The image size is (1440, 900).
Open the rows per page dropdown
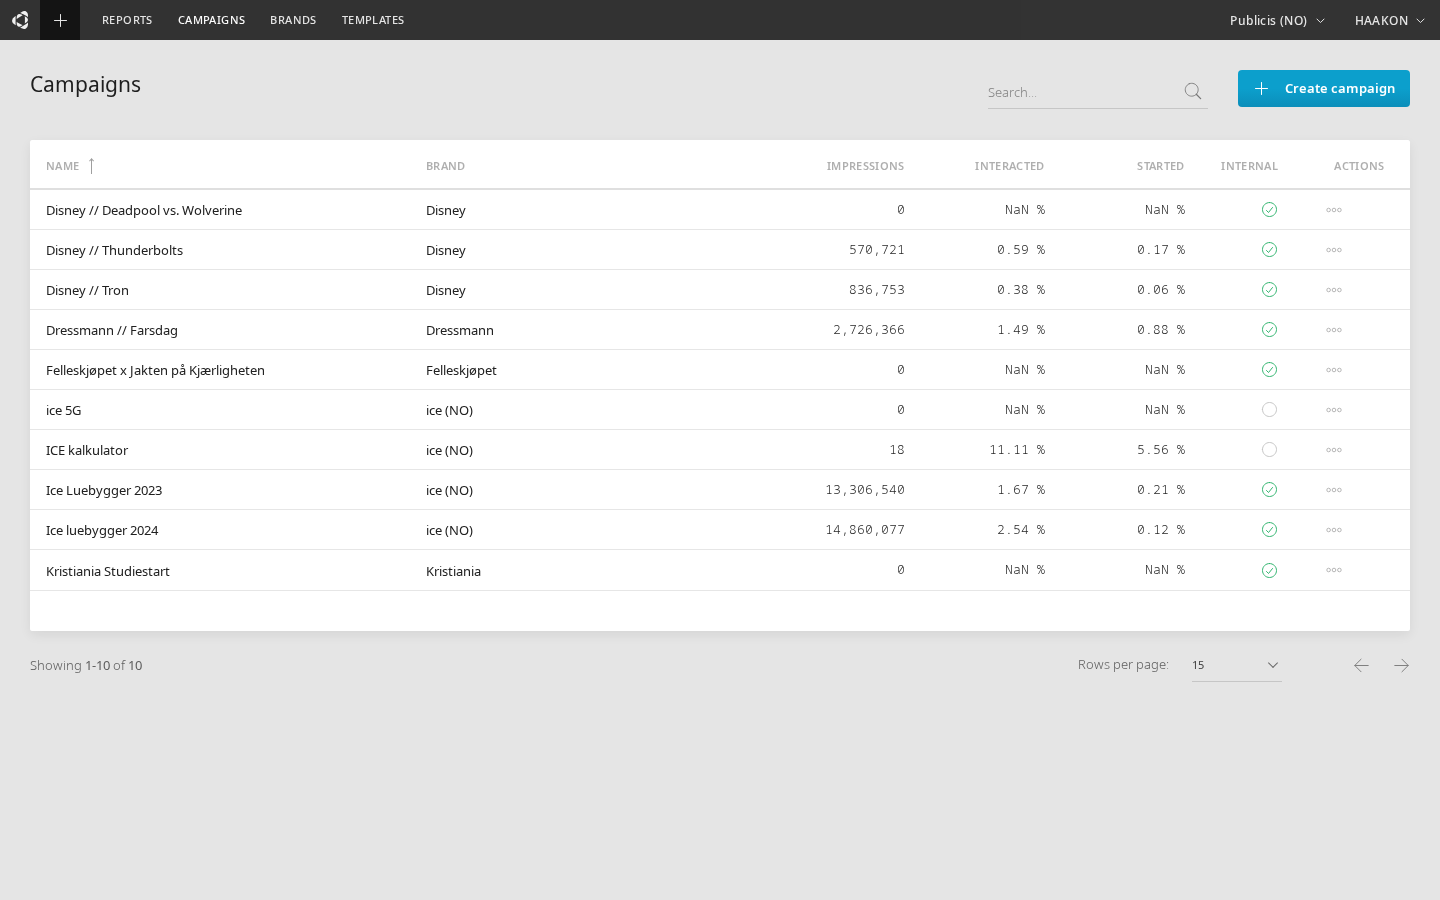(x=1236, y=665)
